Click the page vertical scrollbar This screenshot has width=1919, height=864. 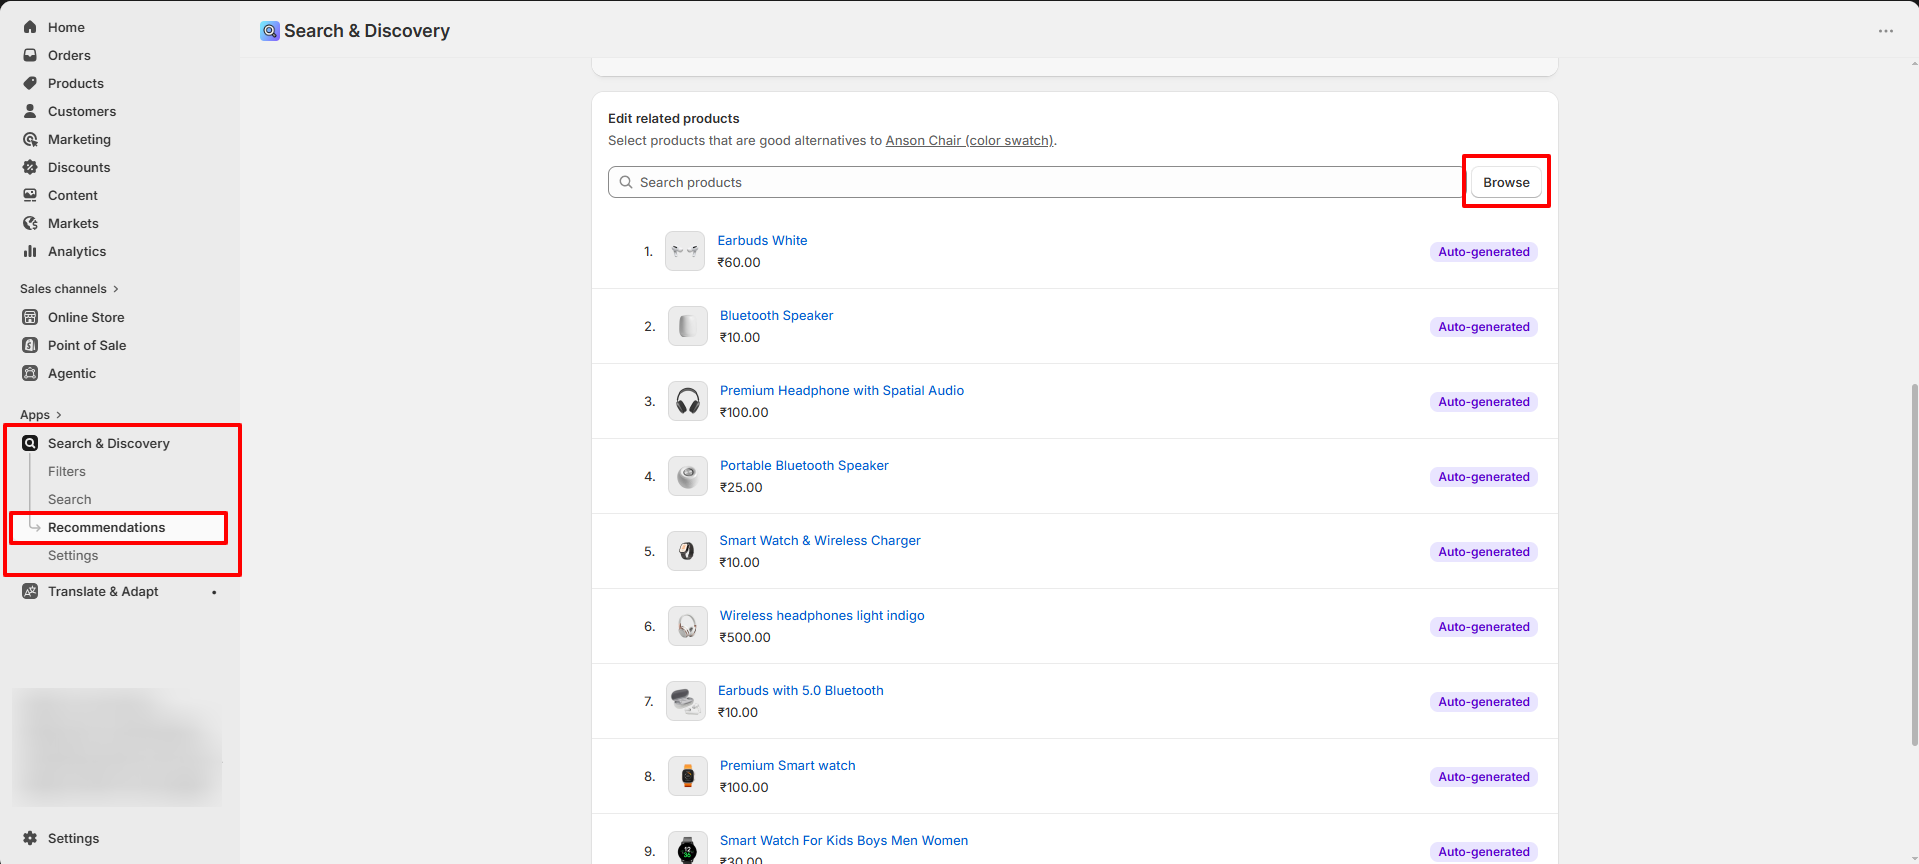pos(1914,565)
